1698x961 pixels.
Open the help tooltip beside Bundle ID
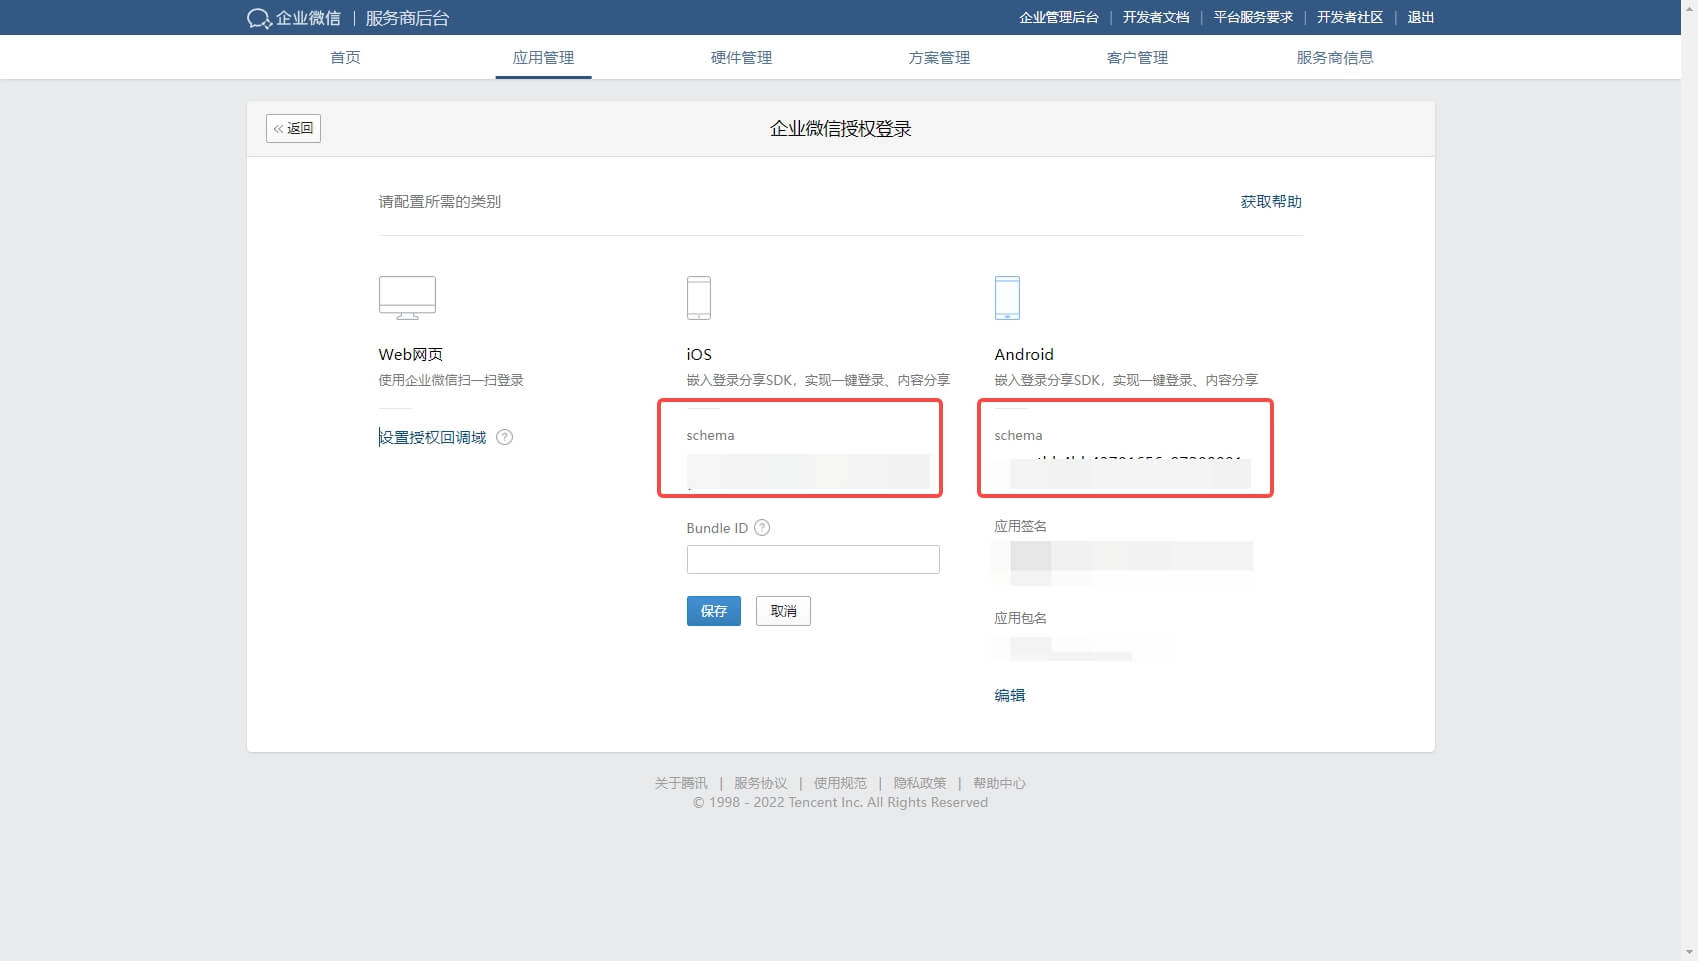[762, 528]
